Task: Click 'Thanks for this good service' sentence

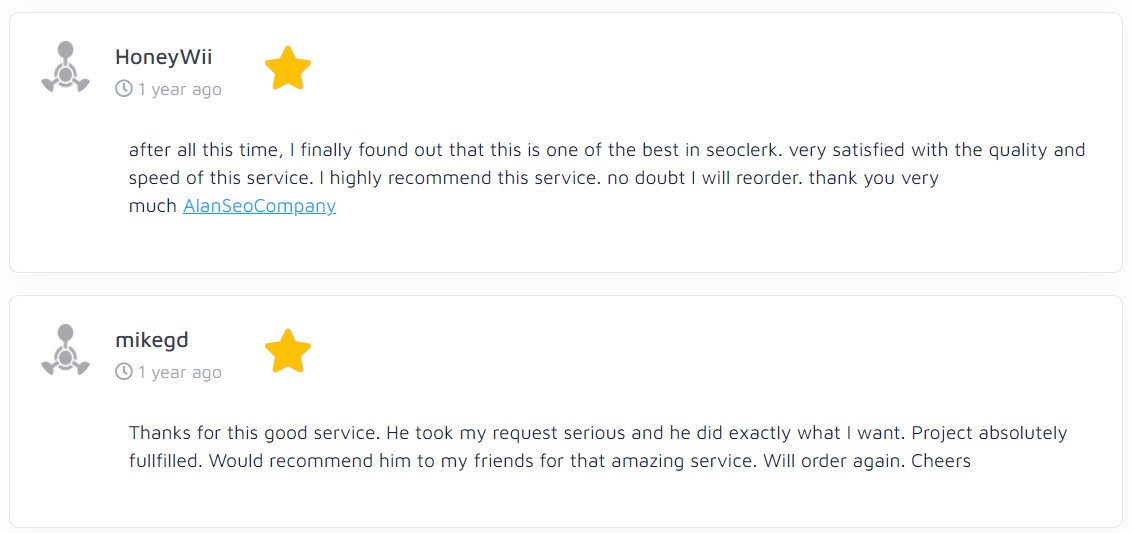Action: coord(256,433)
